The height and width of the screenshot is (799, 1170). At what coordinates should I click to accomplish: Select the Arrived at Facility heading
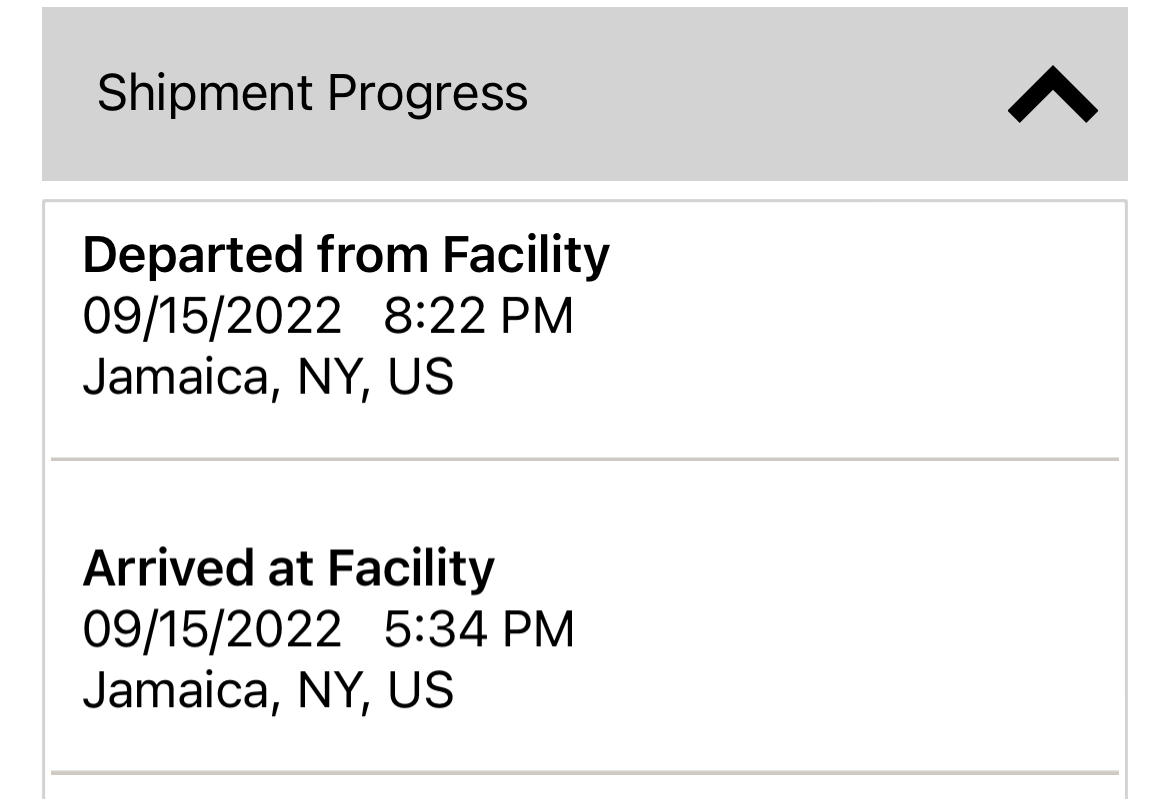pyautogui.click(x=288, y=568)
